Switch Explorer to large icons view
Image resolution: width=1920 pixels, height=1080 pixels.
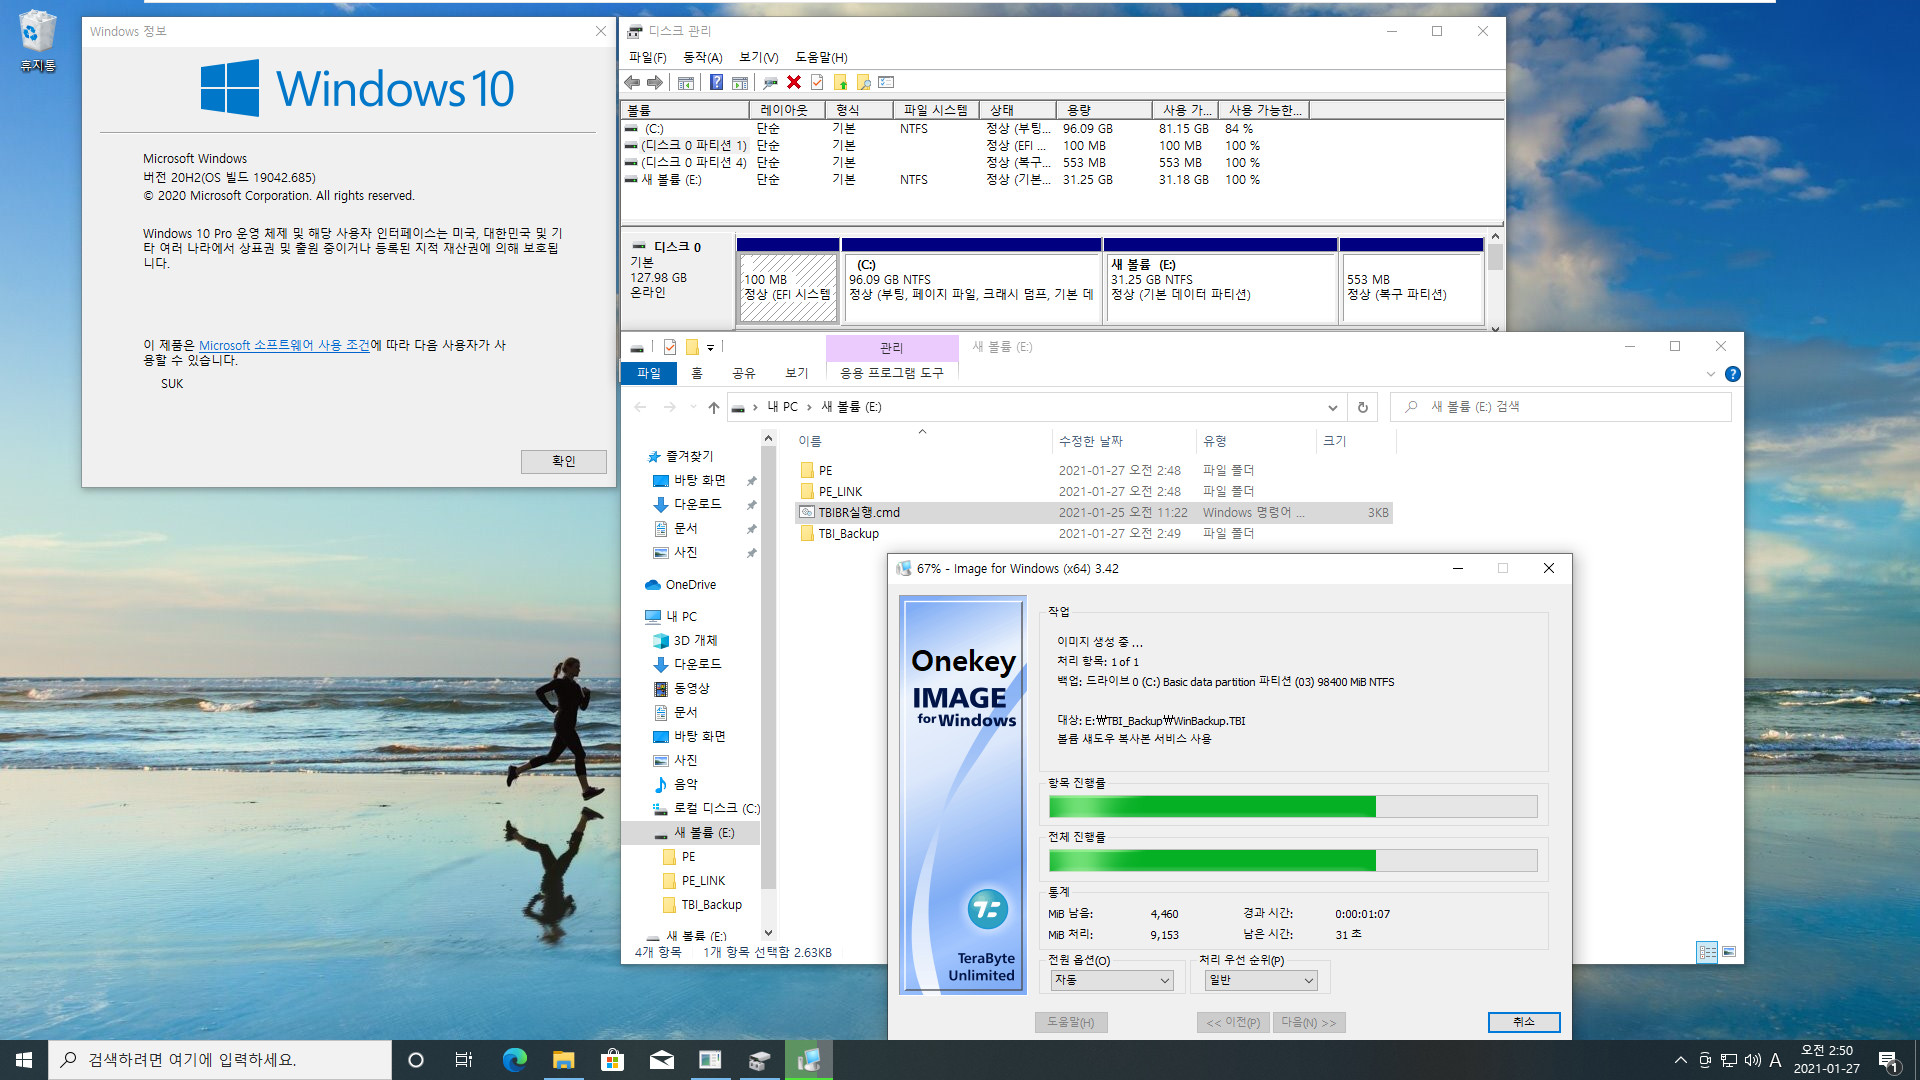1729,952
